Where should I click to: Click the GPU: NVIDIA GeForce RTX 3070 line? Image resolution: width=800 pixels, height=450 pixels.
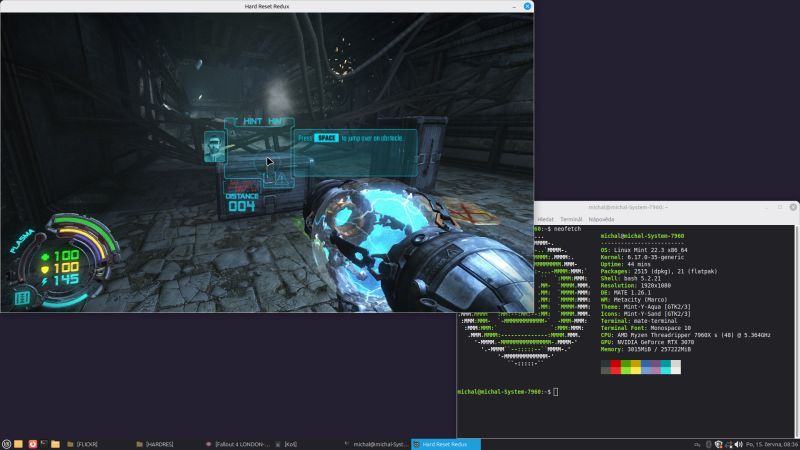[647, 342]
